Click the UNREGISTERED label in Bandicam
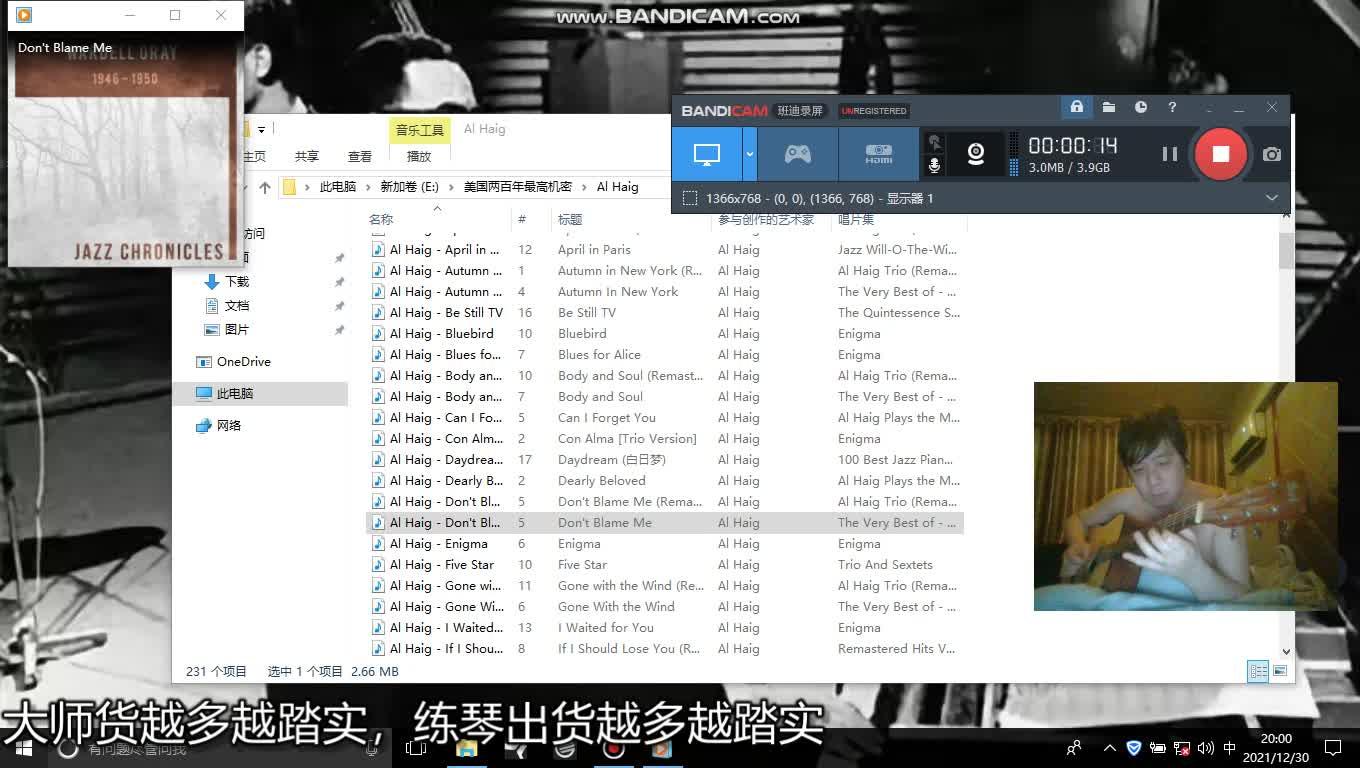 coord(873,111)
